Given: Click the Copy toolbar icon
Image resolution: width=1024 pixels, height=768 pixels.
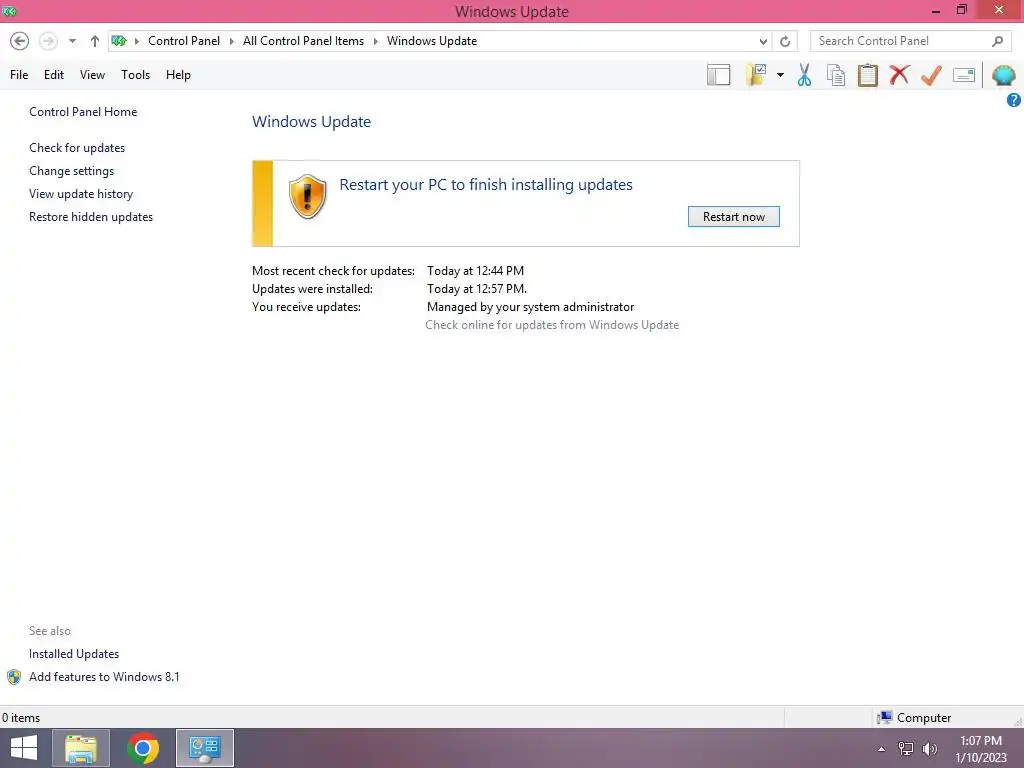Looking at the screenshot, I should pos(836,75).
